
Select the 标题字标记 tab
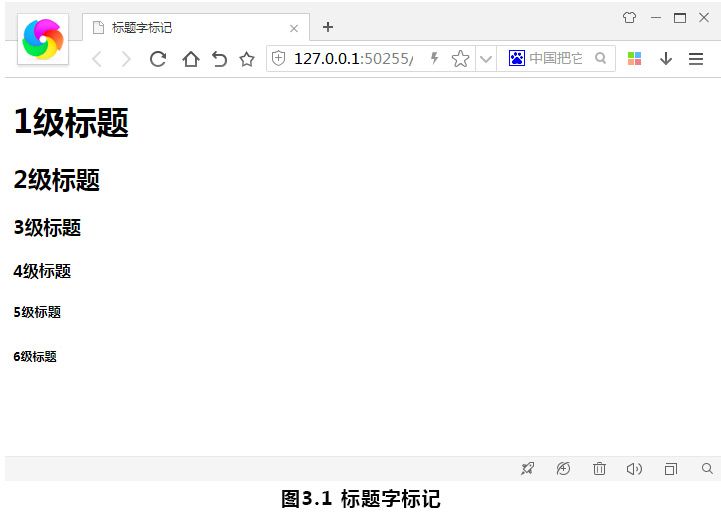coord(196,28)
